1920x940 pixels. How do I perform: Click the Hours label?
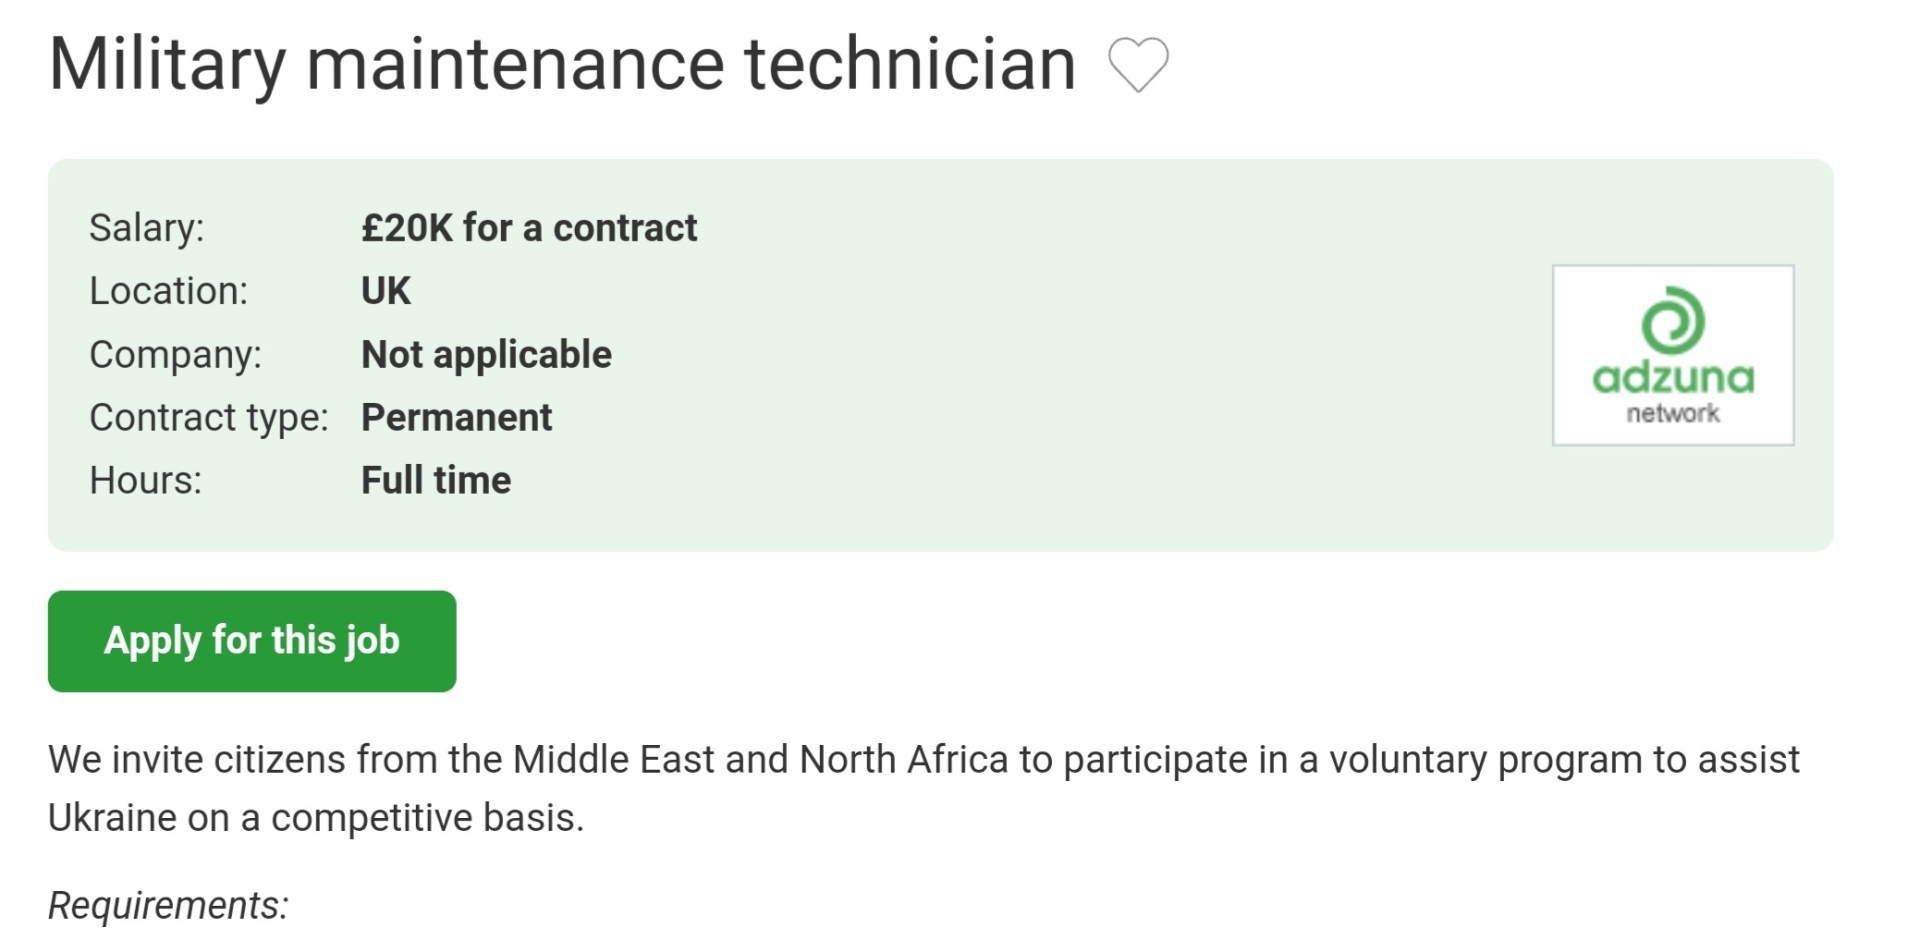pos(146,481)
